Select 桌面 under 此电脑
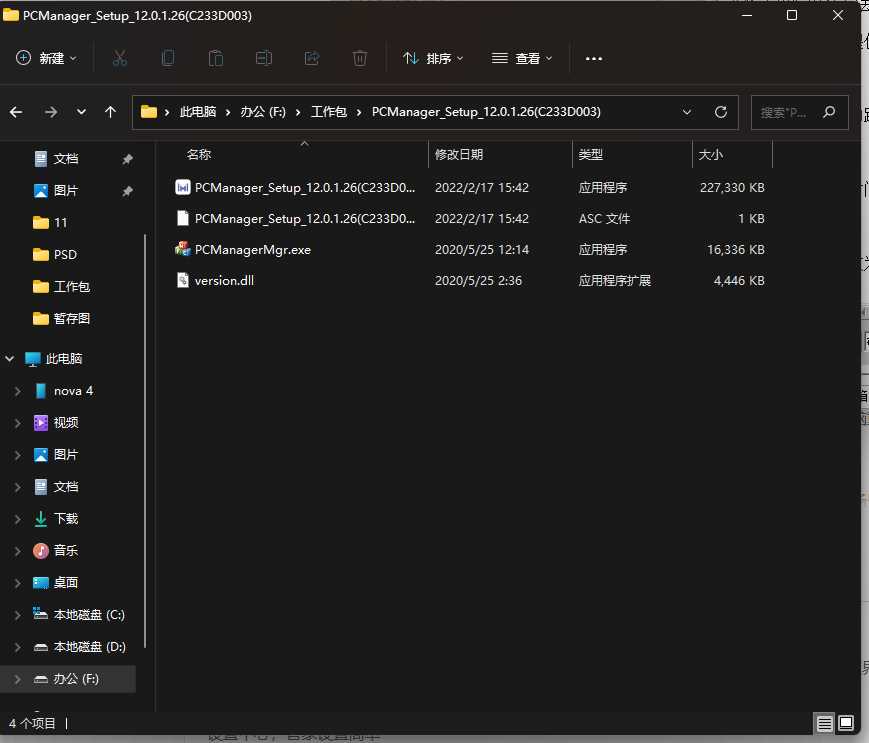Viewport: 869px width, 743px height. [x=65, y=583]
